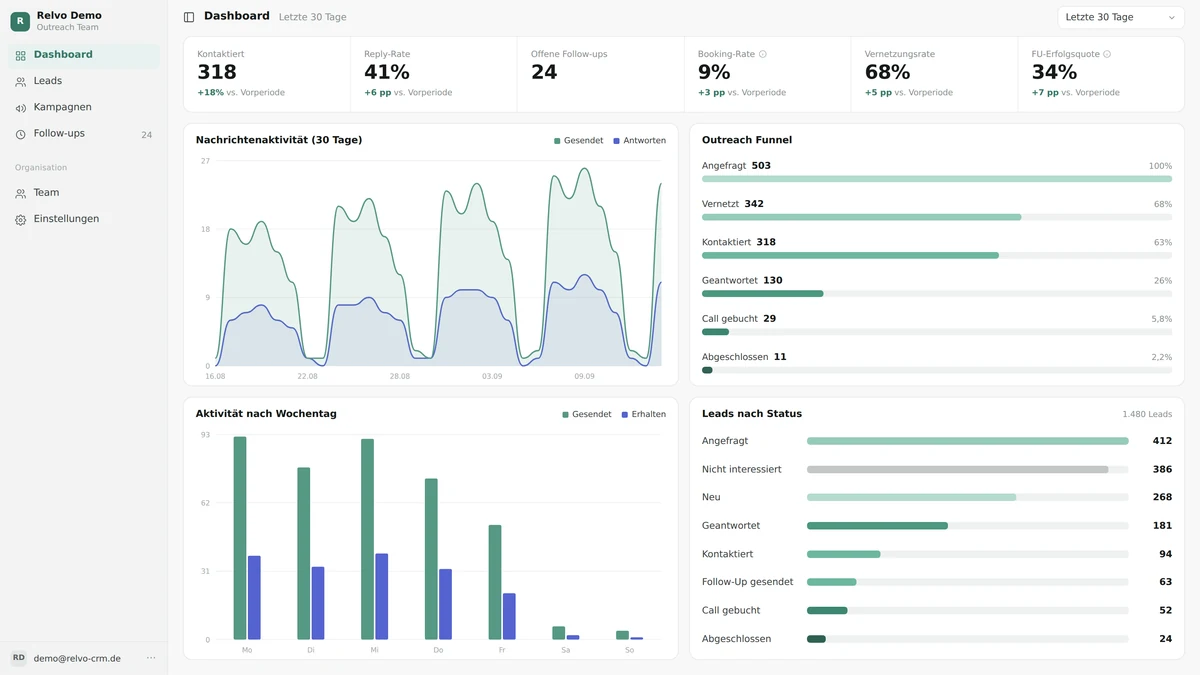Click the 1.480 Leads total label
The width and height of the screenshot is (1200, 675).
pos(1147,414)
